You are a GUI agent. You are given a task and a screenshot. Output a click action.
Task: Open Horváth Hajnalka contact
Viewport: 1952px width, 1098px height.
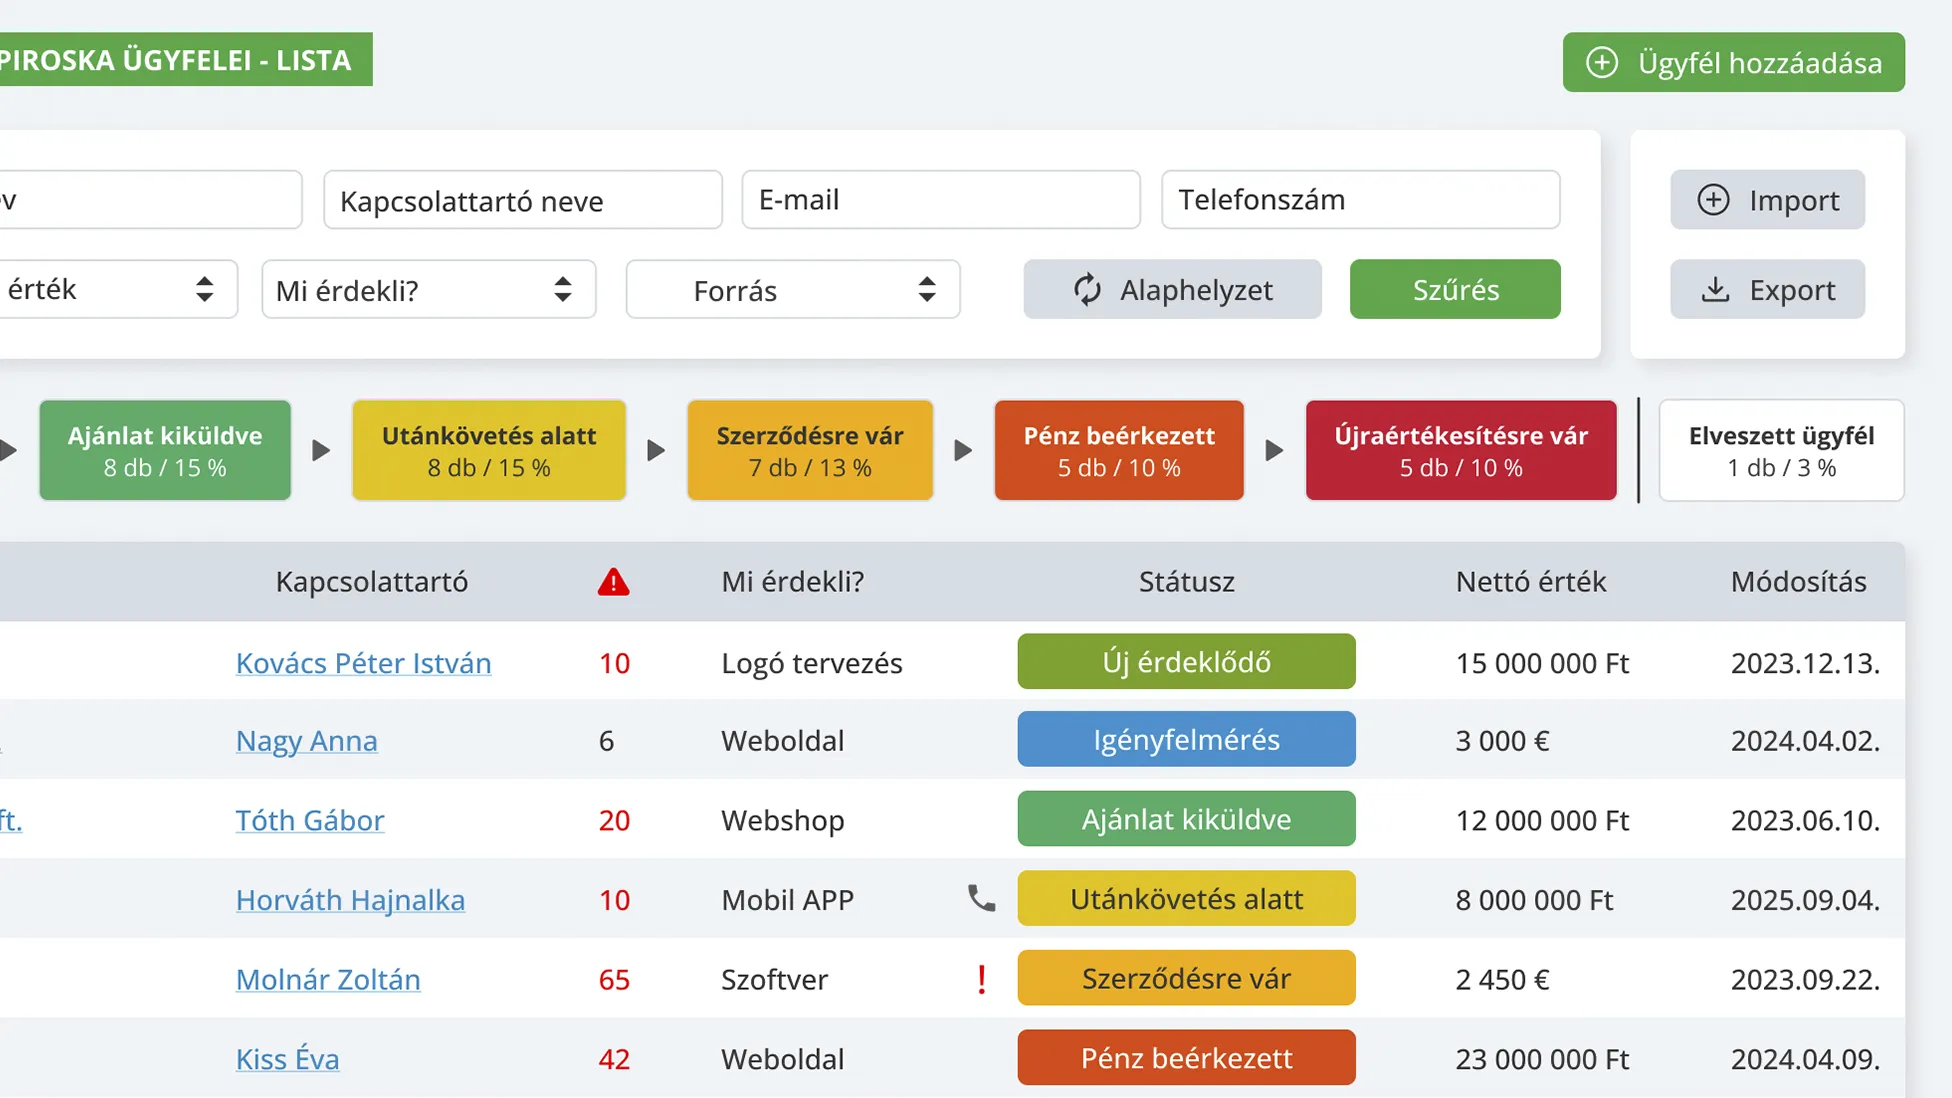[350, 900]
